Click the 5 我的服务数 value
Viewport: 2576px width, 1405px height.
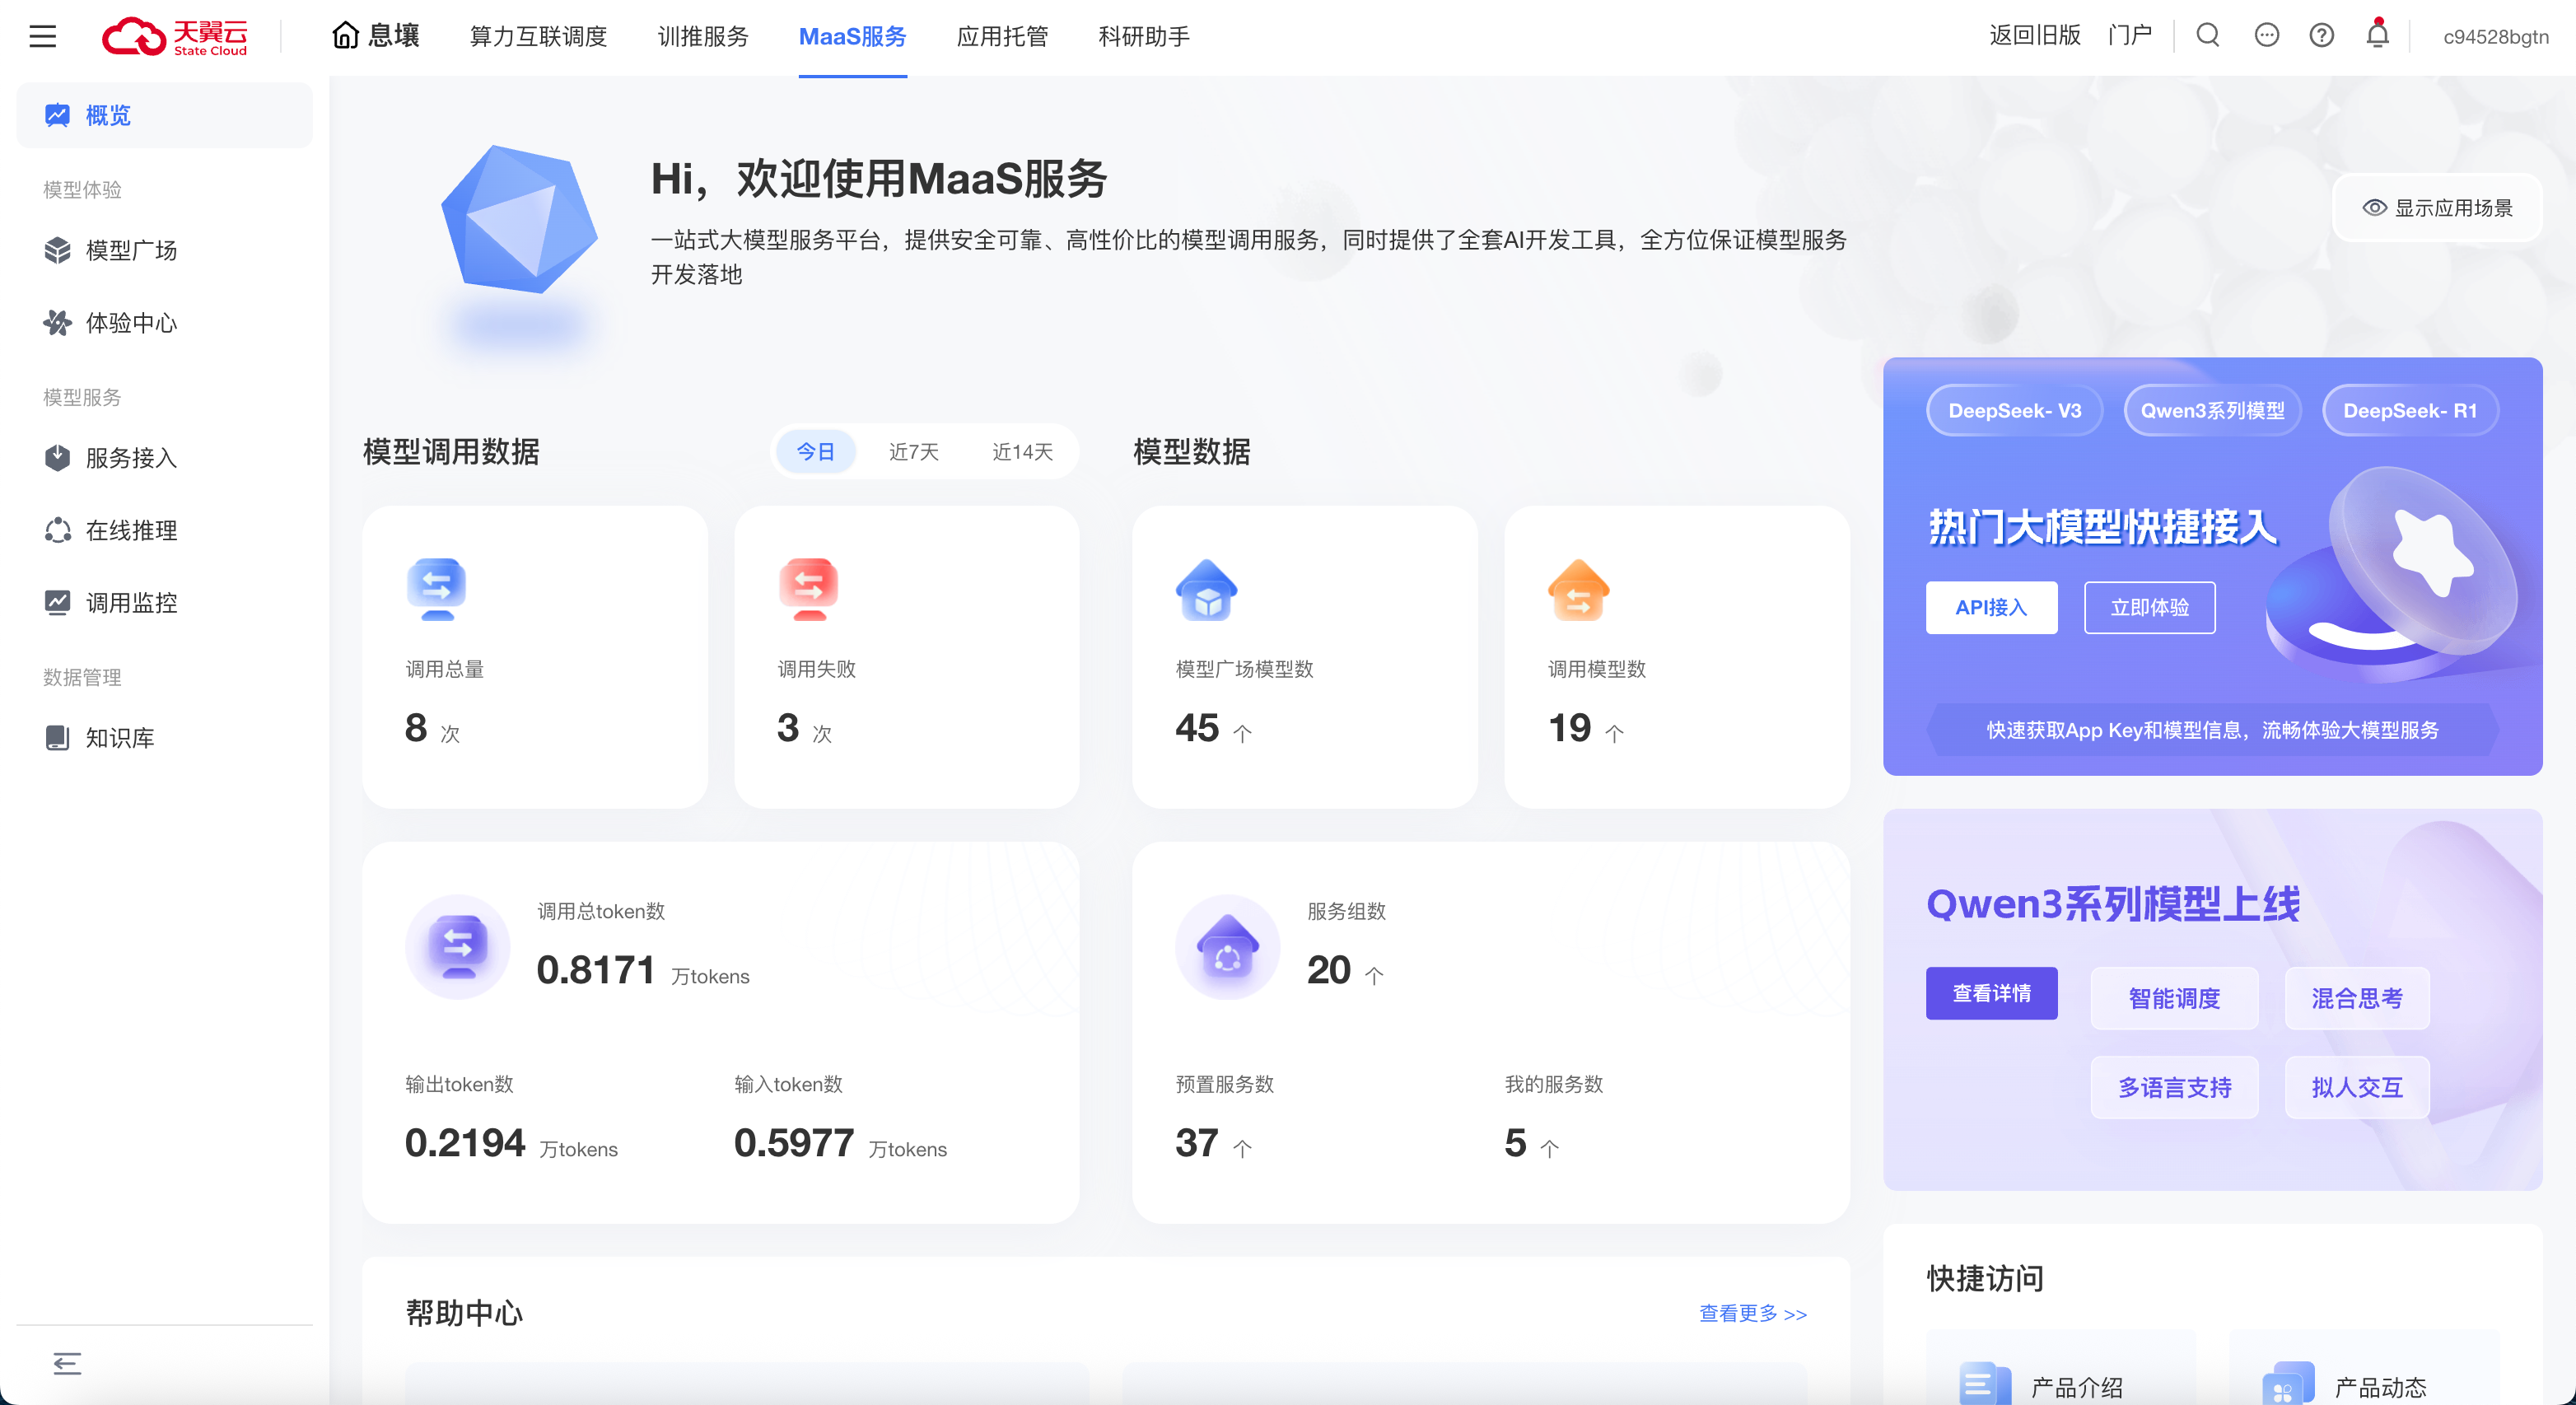click(1515, 1143)
